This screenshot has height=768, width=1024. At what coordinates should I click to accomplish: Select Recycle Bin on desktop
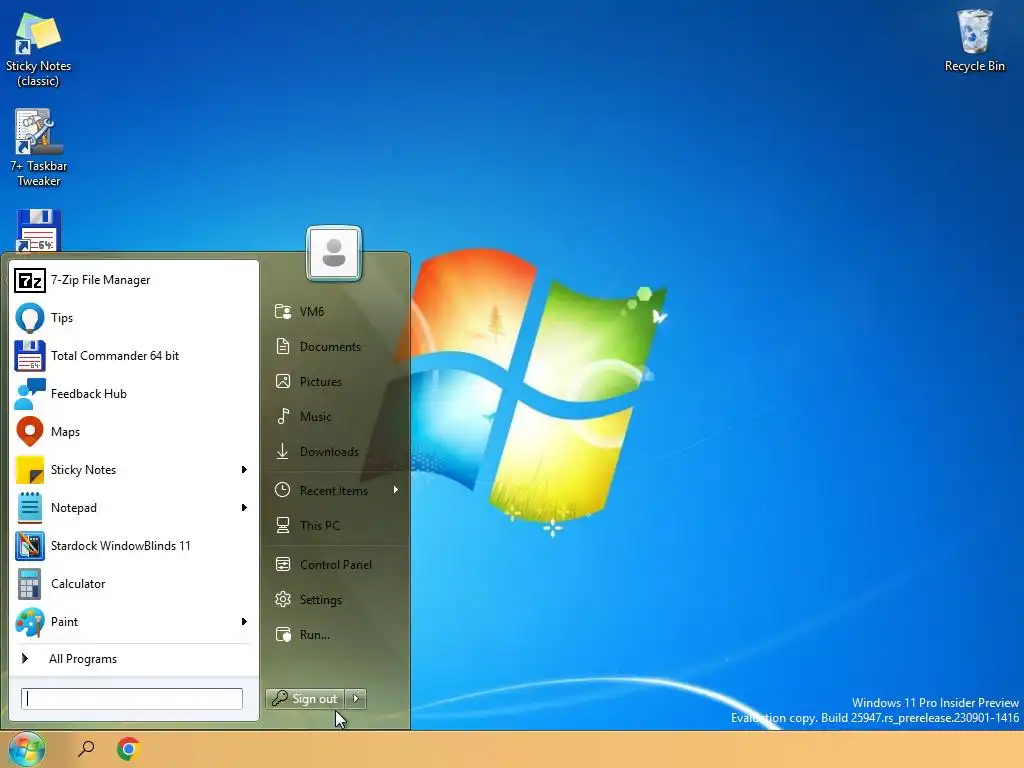(974, 40)
